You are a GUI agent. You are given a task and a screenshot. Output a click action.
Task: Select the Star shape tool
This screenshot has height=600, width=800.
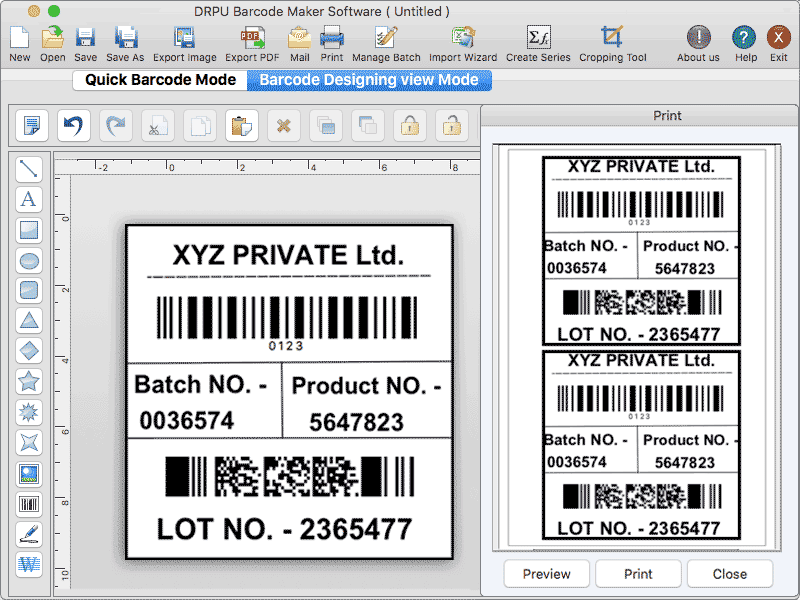[x=29, y=381]
